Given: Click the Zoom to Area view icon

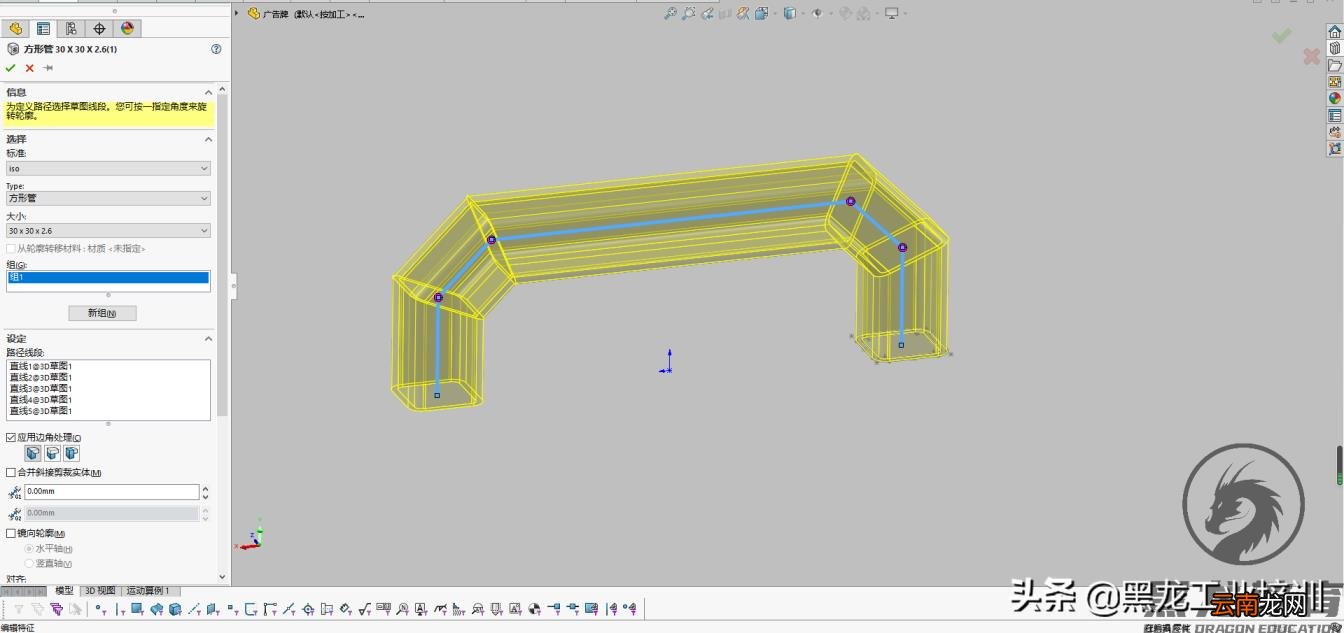Looking at the screenshot, I should (x=689, y=13).
